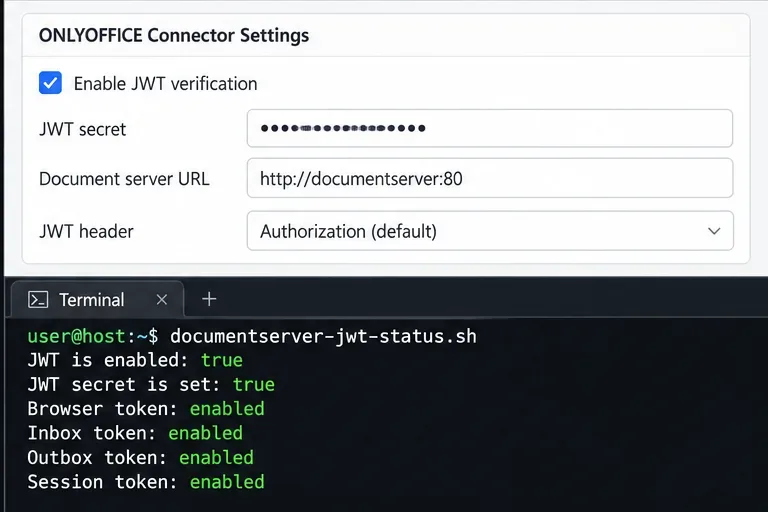Open a new terminal tab with plus
The image size is (768, 512).
tap(209, 299)
